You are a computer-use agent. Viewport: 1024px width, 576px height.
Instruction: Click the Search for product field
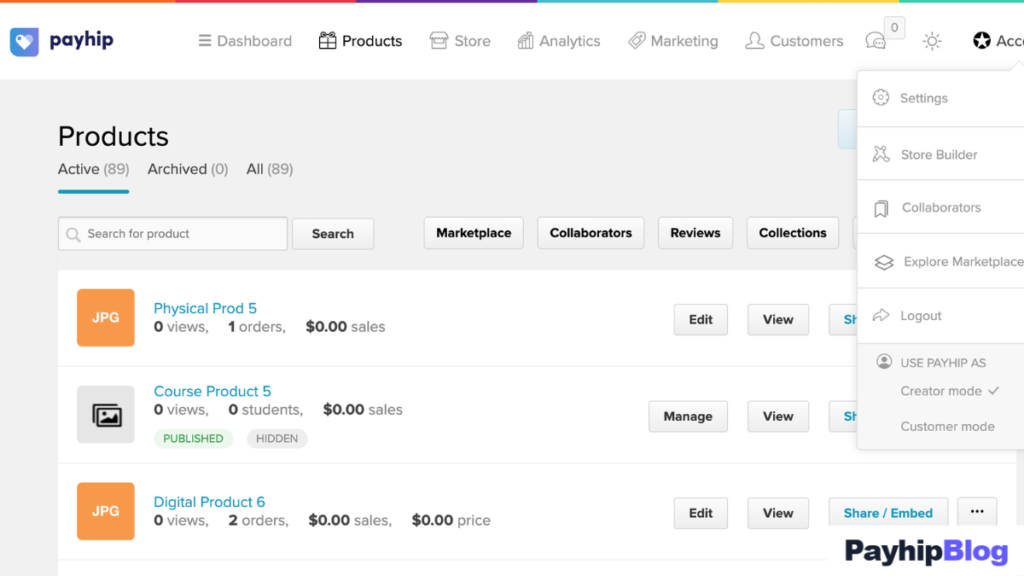[172, 234]
